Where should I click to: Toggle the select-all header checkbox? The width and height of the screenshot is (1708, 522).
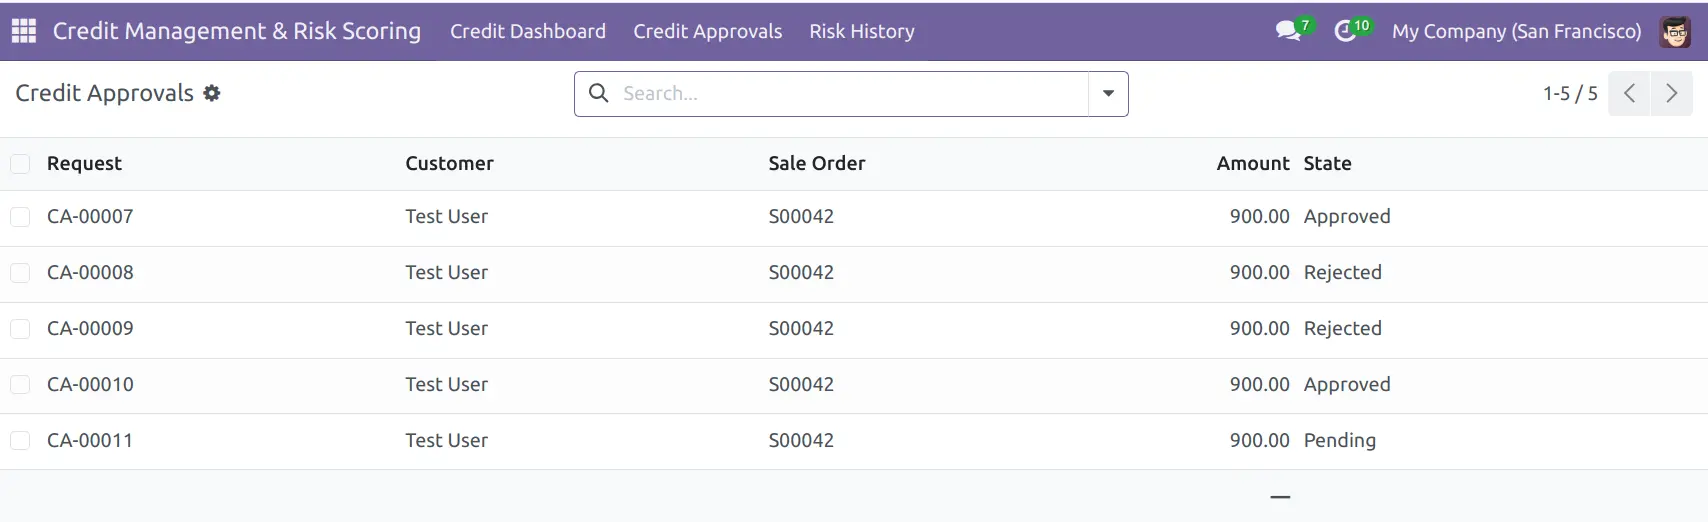click(x=20, y=163)
